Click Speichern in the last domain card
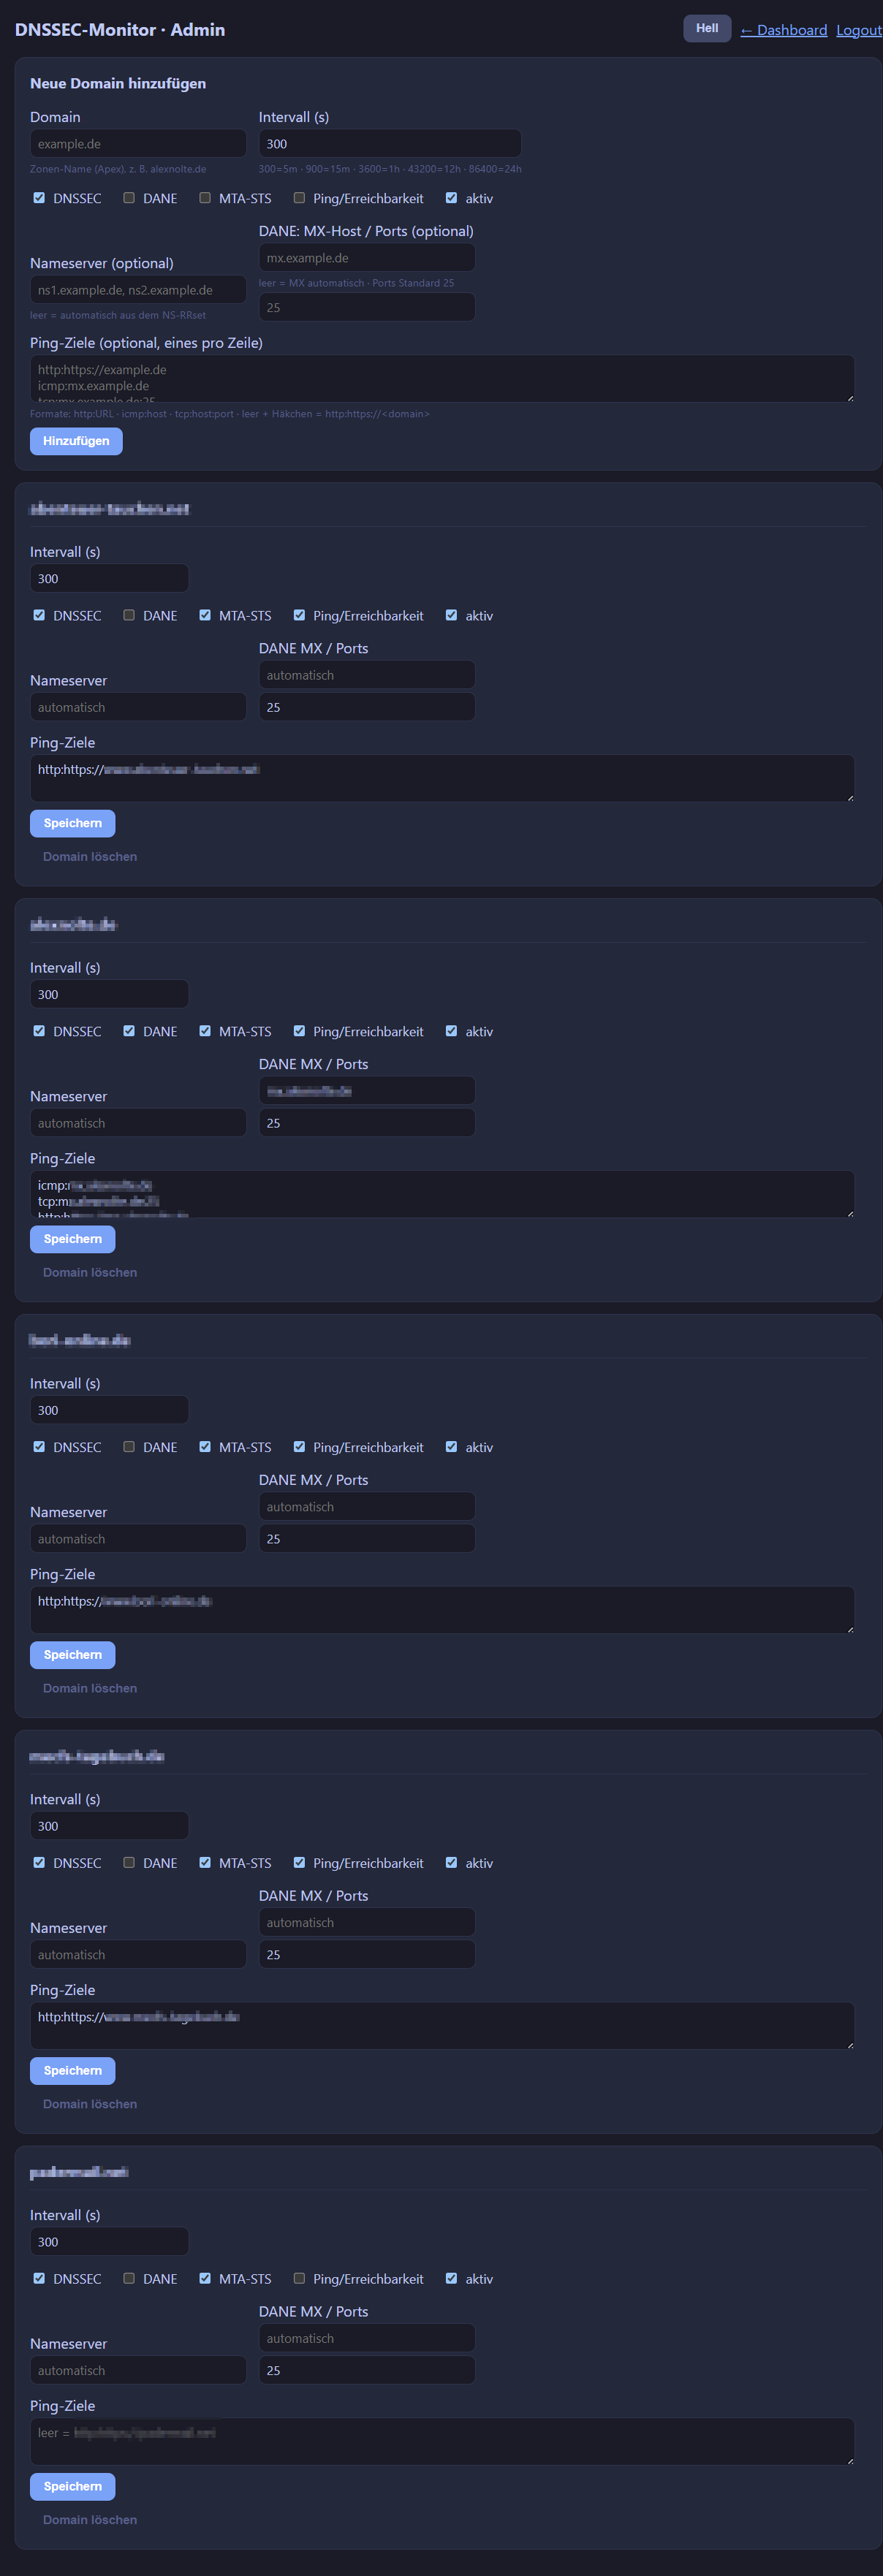883x2576 pixels. coord(73,2486)
